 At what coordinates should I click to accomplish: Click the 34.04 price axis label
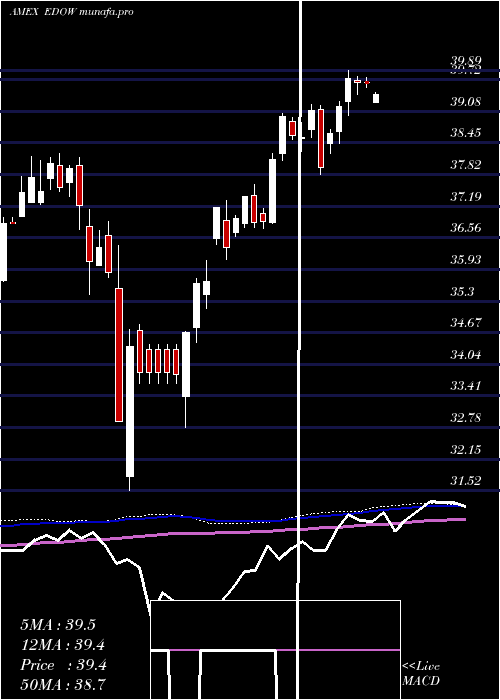[465, 355]
